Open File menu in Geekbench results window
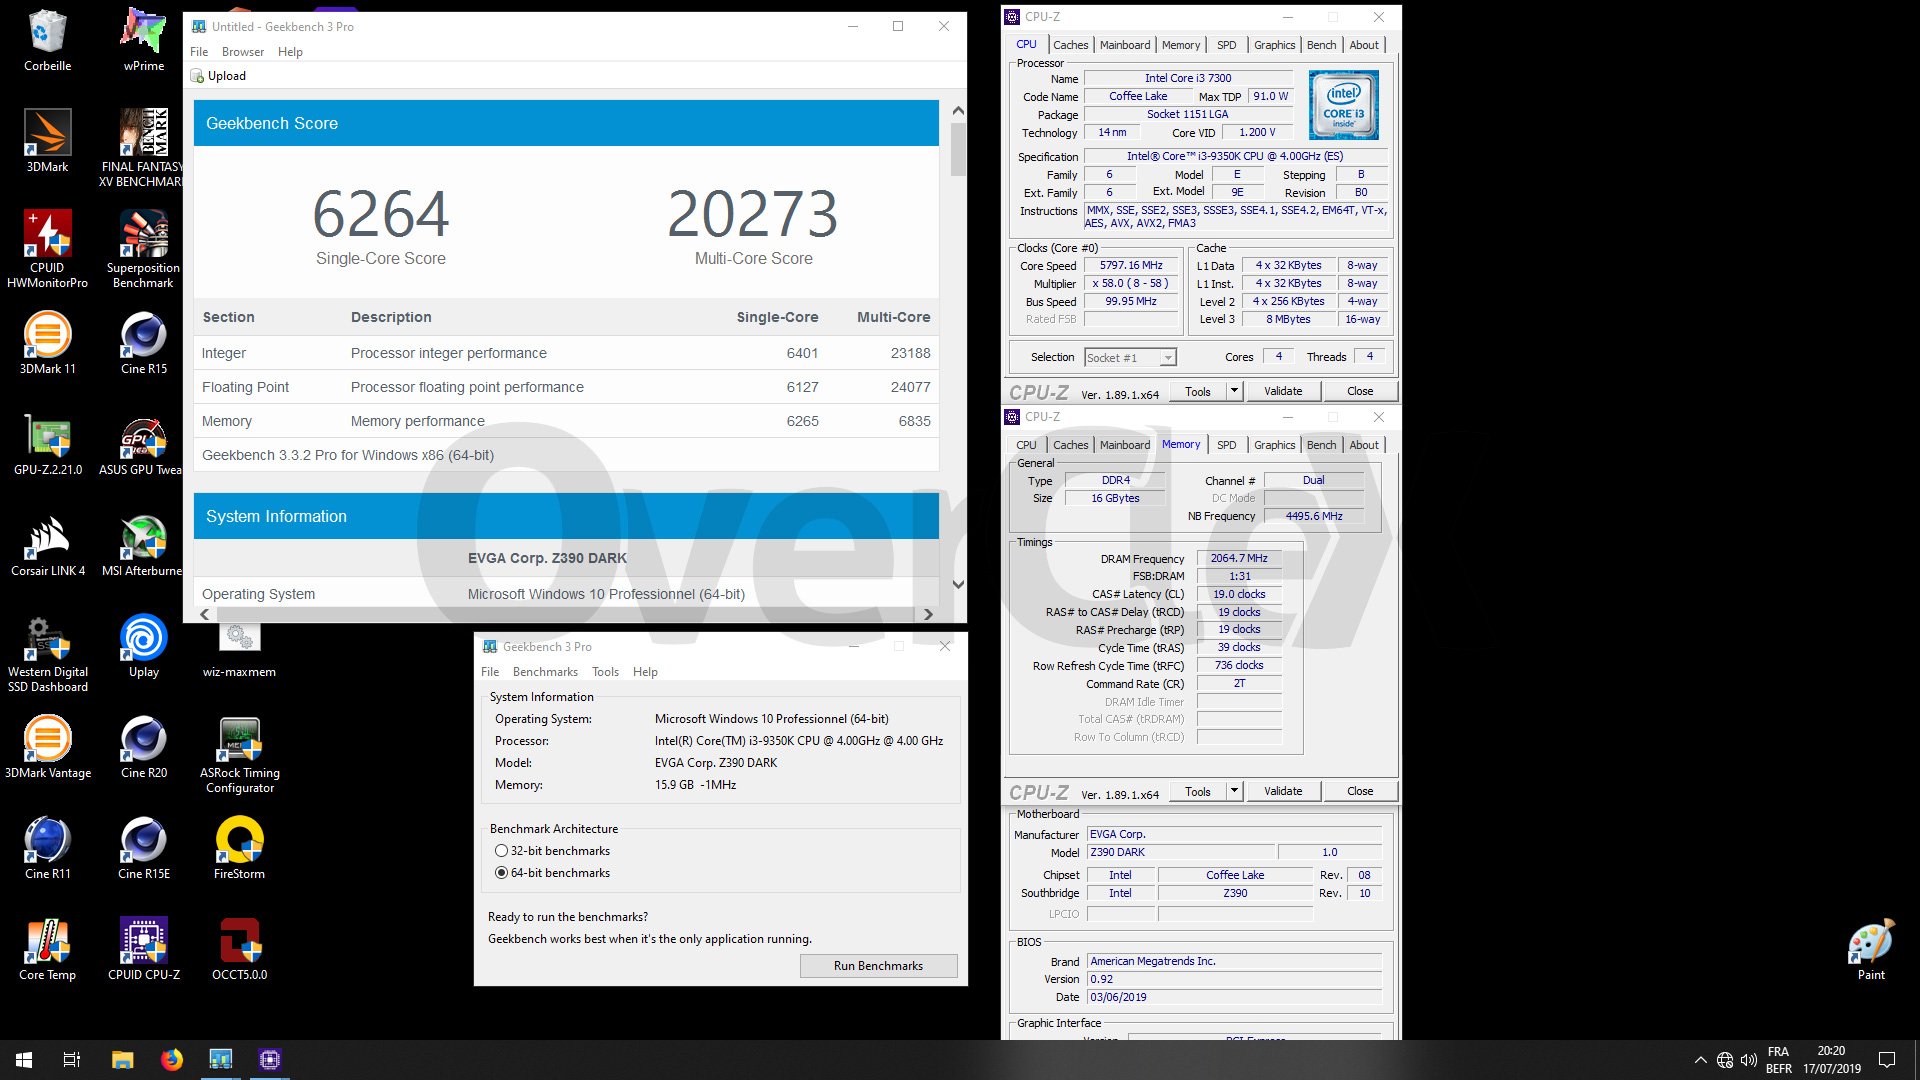Viewport: 1920px width, 1080px height. pos(199,52)
